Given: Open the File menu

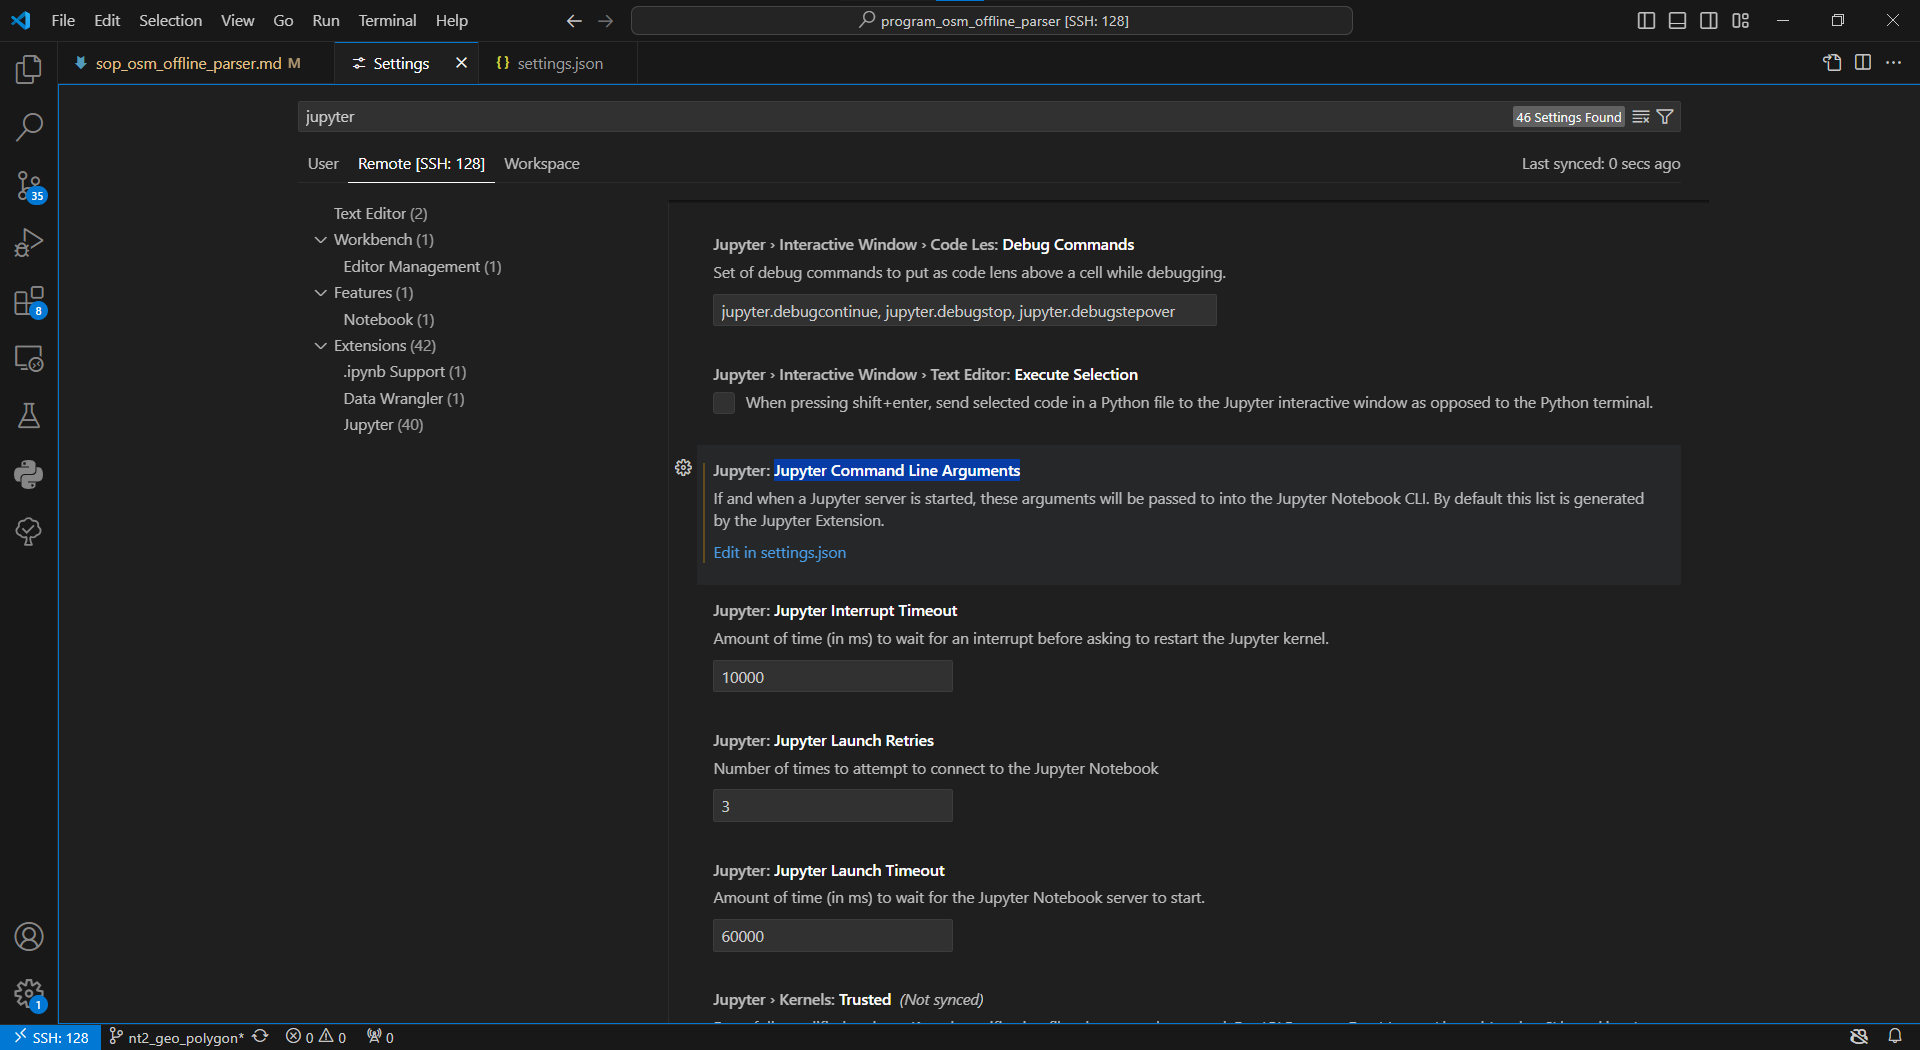Looking at the screenshot, I should coord(63,21).
